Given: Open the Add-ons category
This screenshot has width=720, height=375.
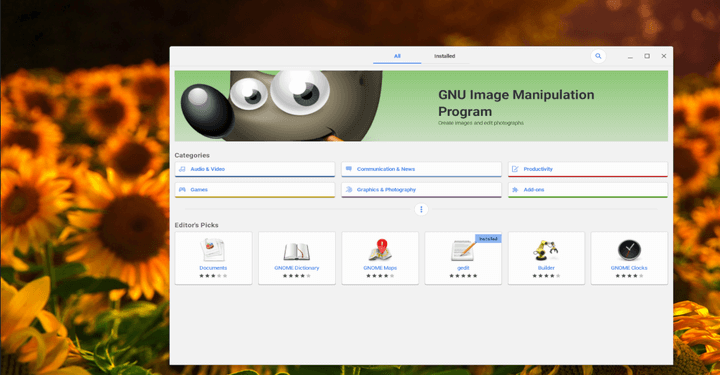Looking at the screenshot, I should 588,190.
